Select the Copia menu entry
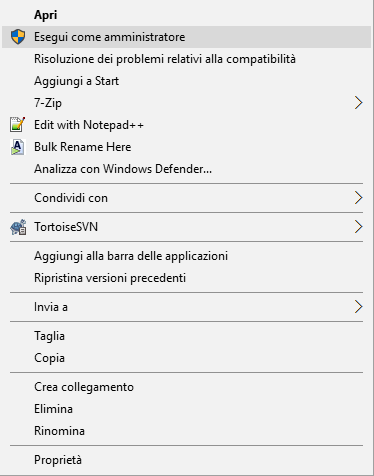The width and height of the screenshot is (374, 476). click(187, 358)
